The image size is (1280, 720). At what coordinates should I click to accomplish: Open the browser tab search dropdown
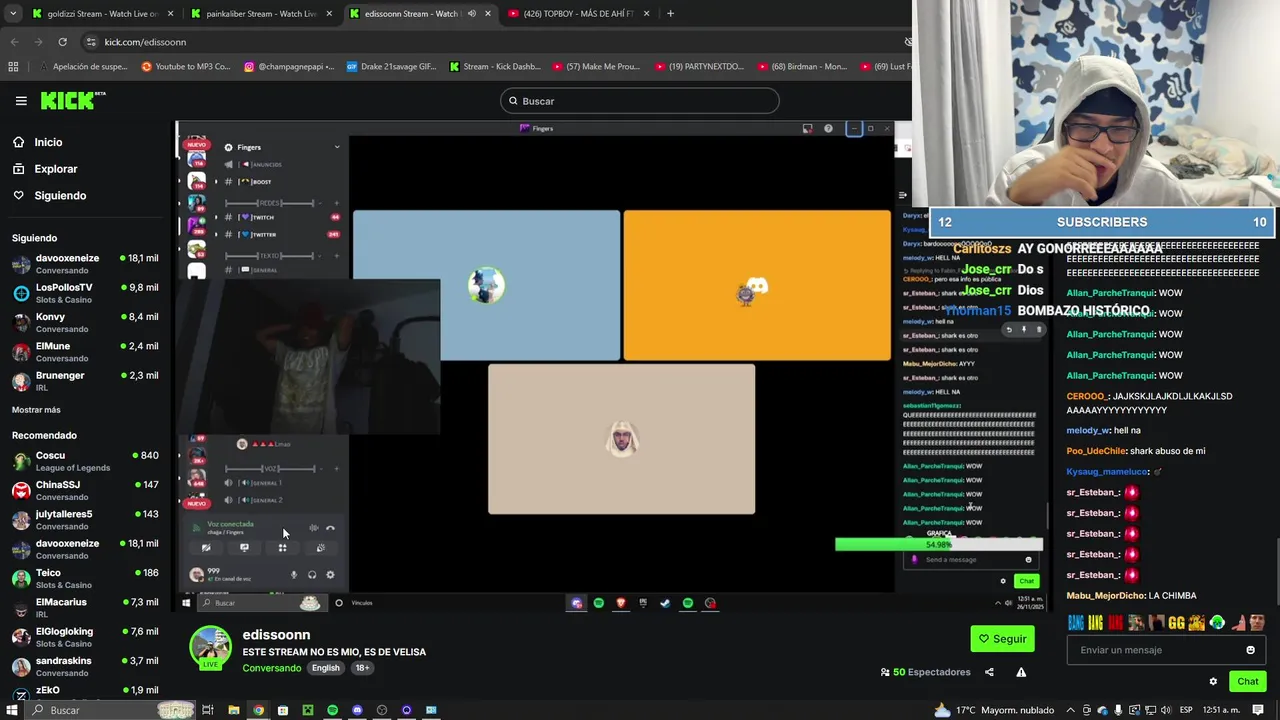[x=12, y=14]
